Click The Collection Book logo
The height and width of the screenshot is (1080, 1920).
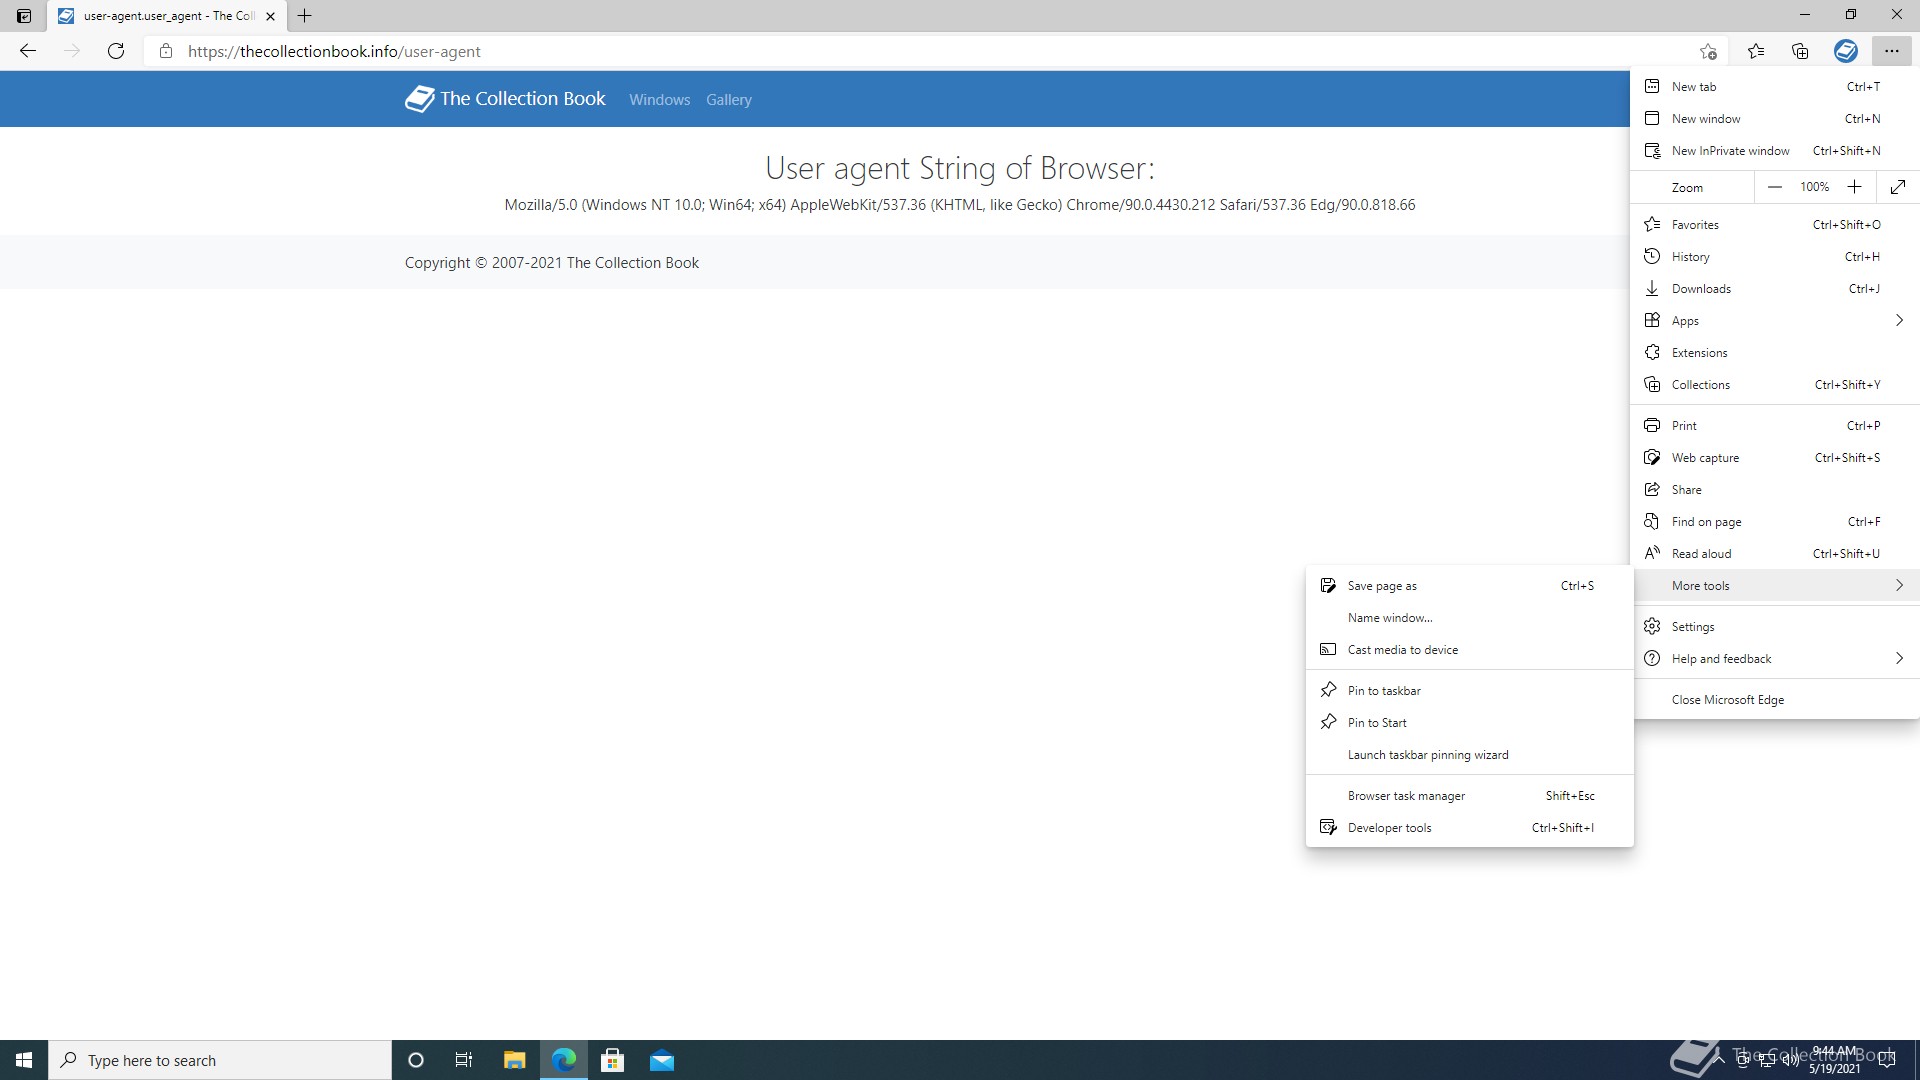pyautogui.click(x=419, y=98)
